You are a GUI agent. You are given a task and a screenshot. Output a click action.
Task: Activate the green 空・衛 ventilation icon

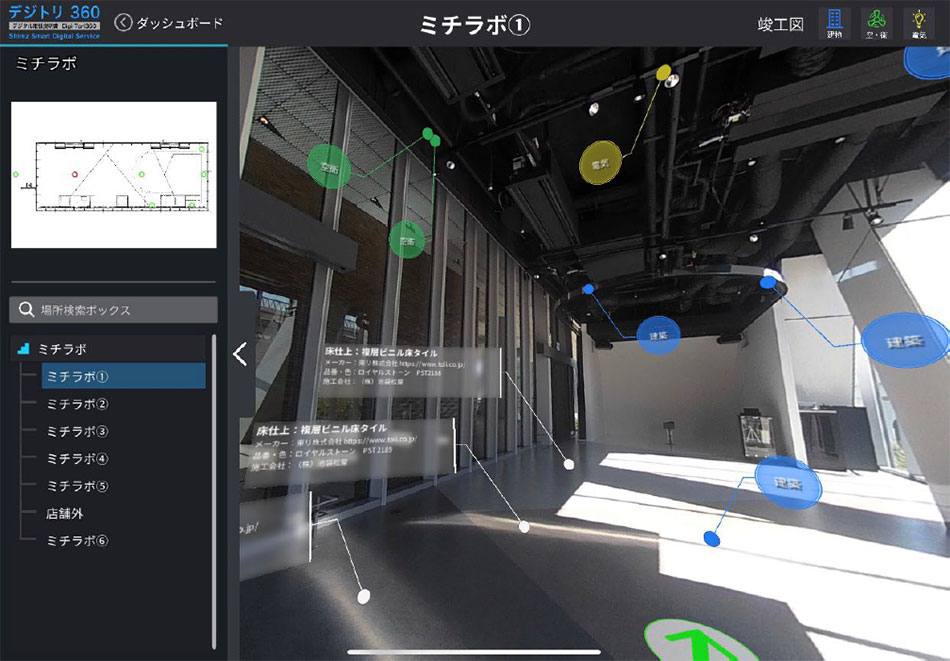[877, 20]
